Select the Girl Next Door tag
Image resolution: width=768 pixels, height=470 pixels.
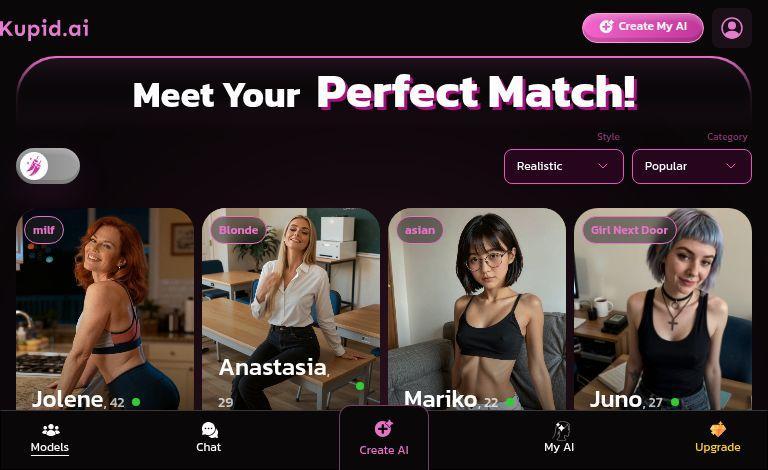629,230
